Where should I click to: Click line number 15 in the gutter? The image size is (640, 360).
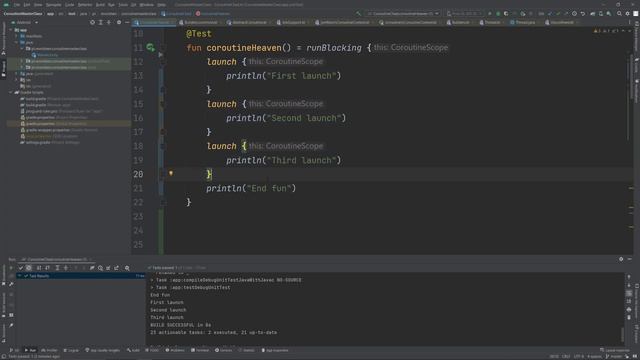click(138, 104)
